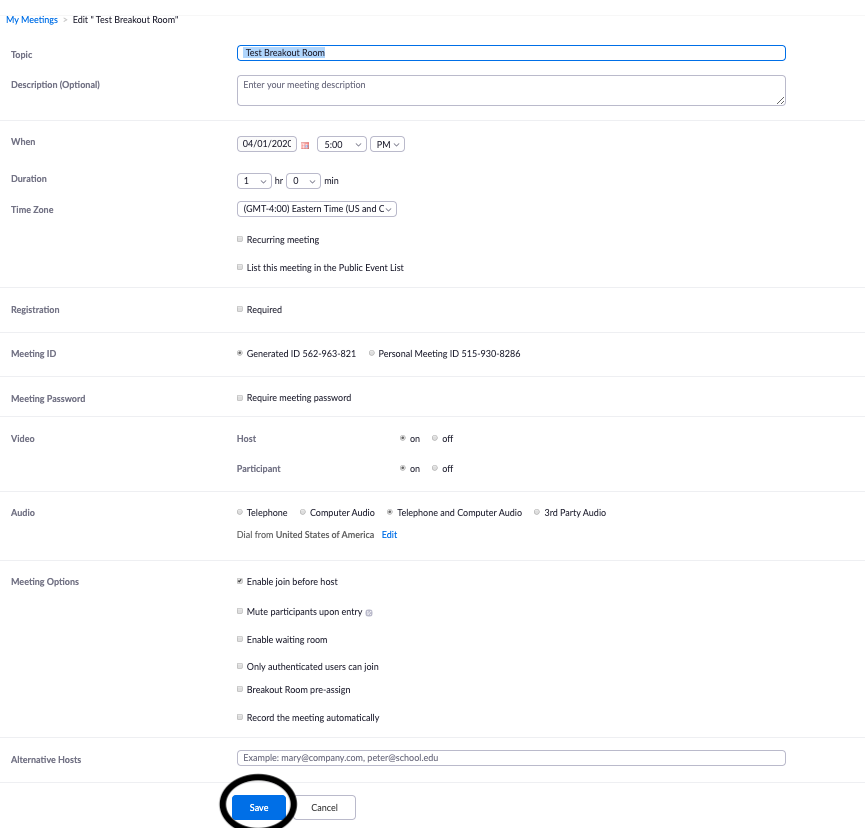Click the Meeting Options section label
This screenshot has height=828, width=865.
coord(45,581)
